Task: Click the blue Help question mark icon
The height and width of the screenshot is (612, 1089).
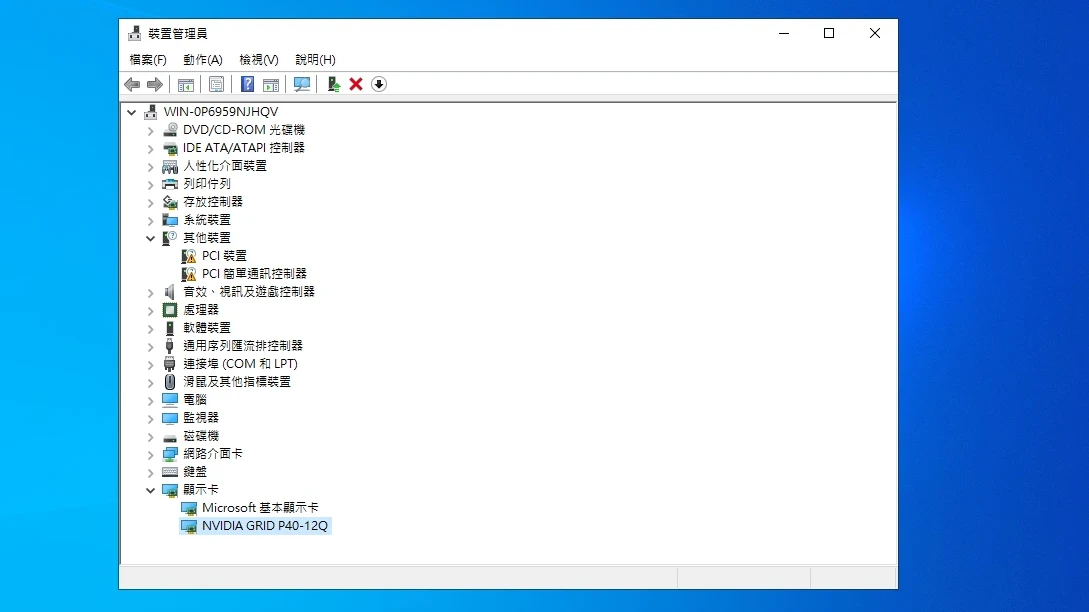Action: [x=247, y=85]
